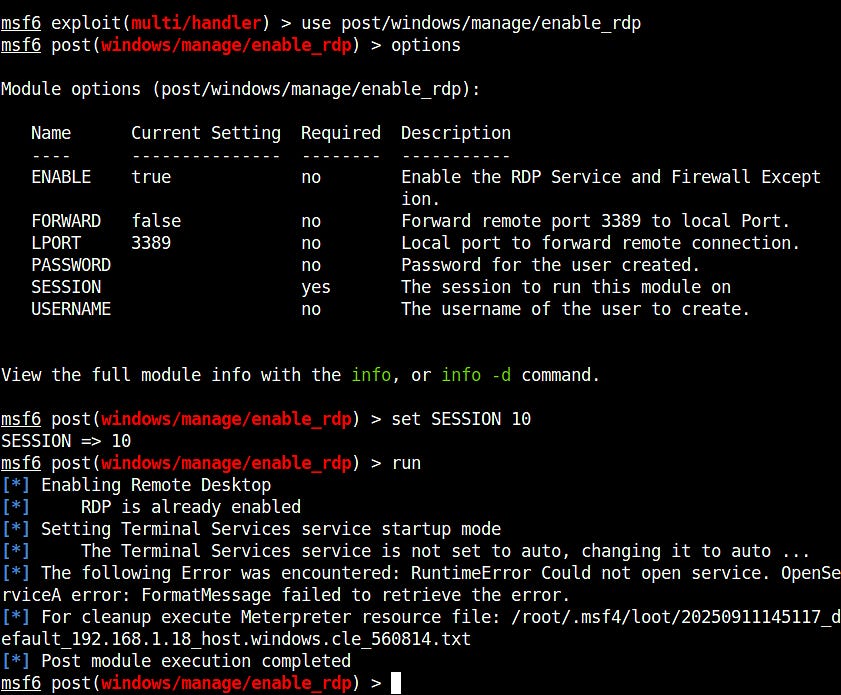Click the 'true' value for ENABLE
The width and height of the screenshot is (841, 695).
point(151,177)
